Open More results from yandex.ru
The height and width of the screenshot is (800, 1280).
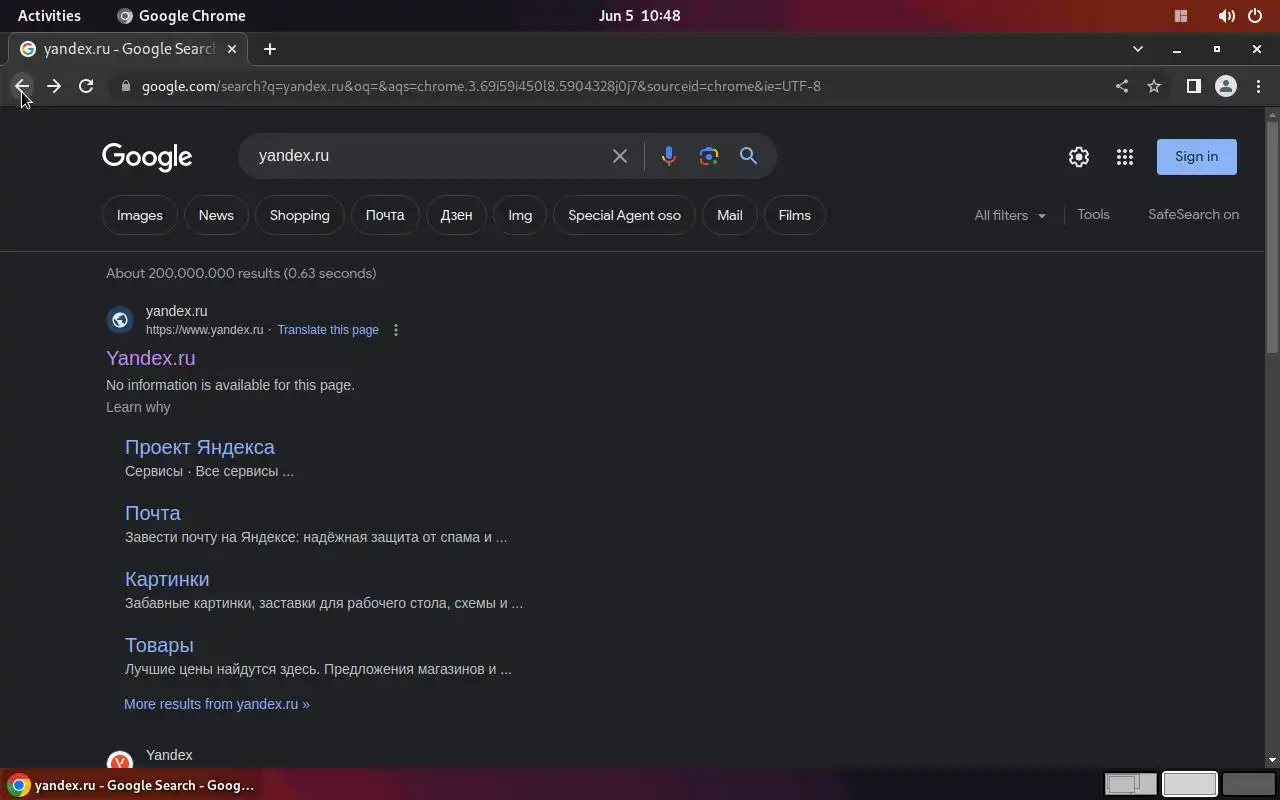coord(217,704)
